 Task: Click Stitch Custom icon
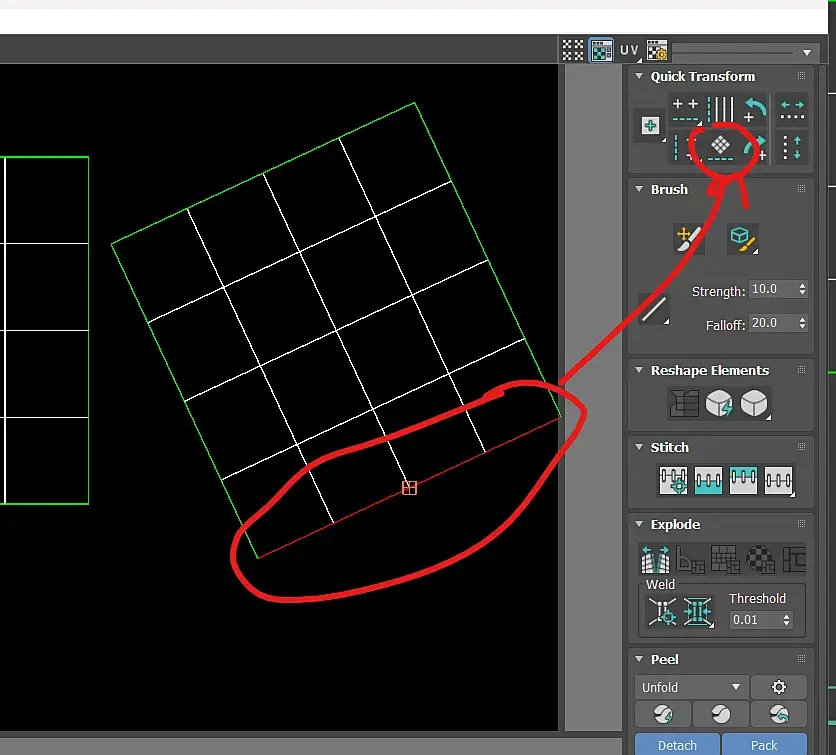coord(778,480)
